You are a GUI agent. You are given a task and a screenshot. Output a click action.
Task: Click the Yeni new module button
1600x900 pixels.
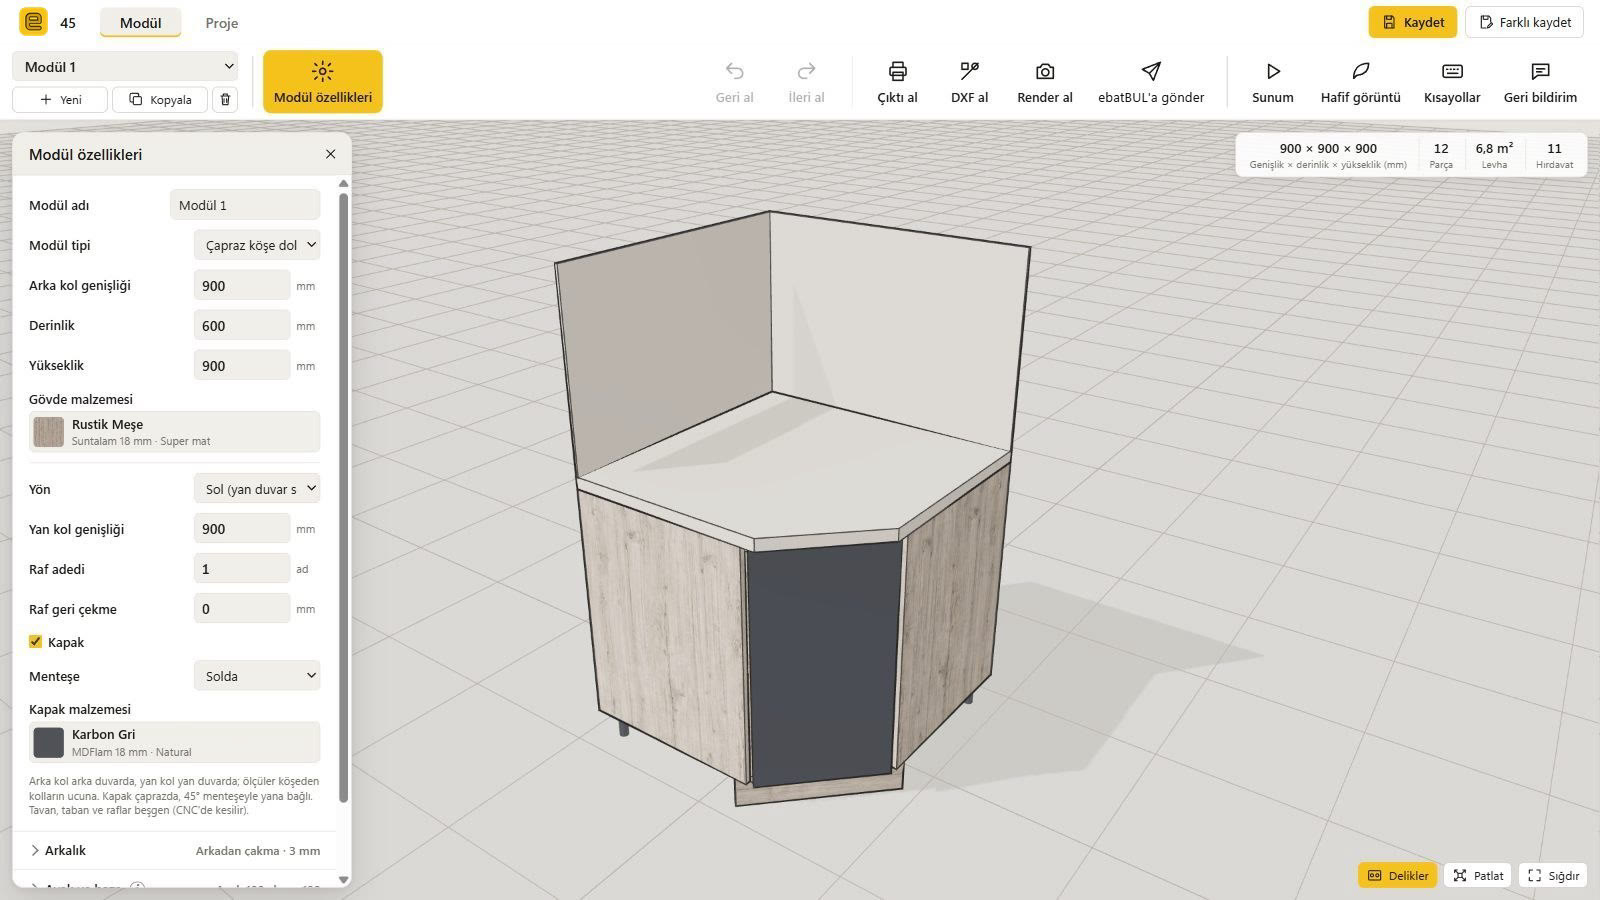click(x=60, y=99)
